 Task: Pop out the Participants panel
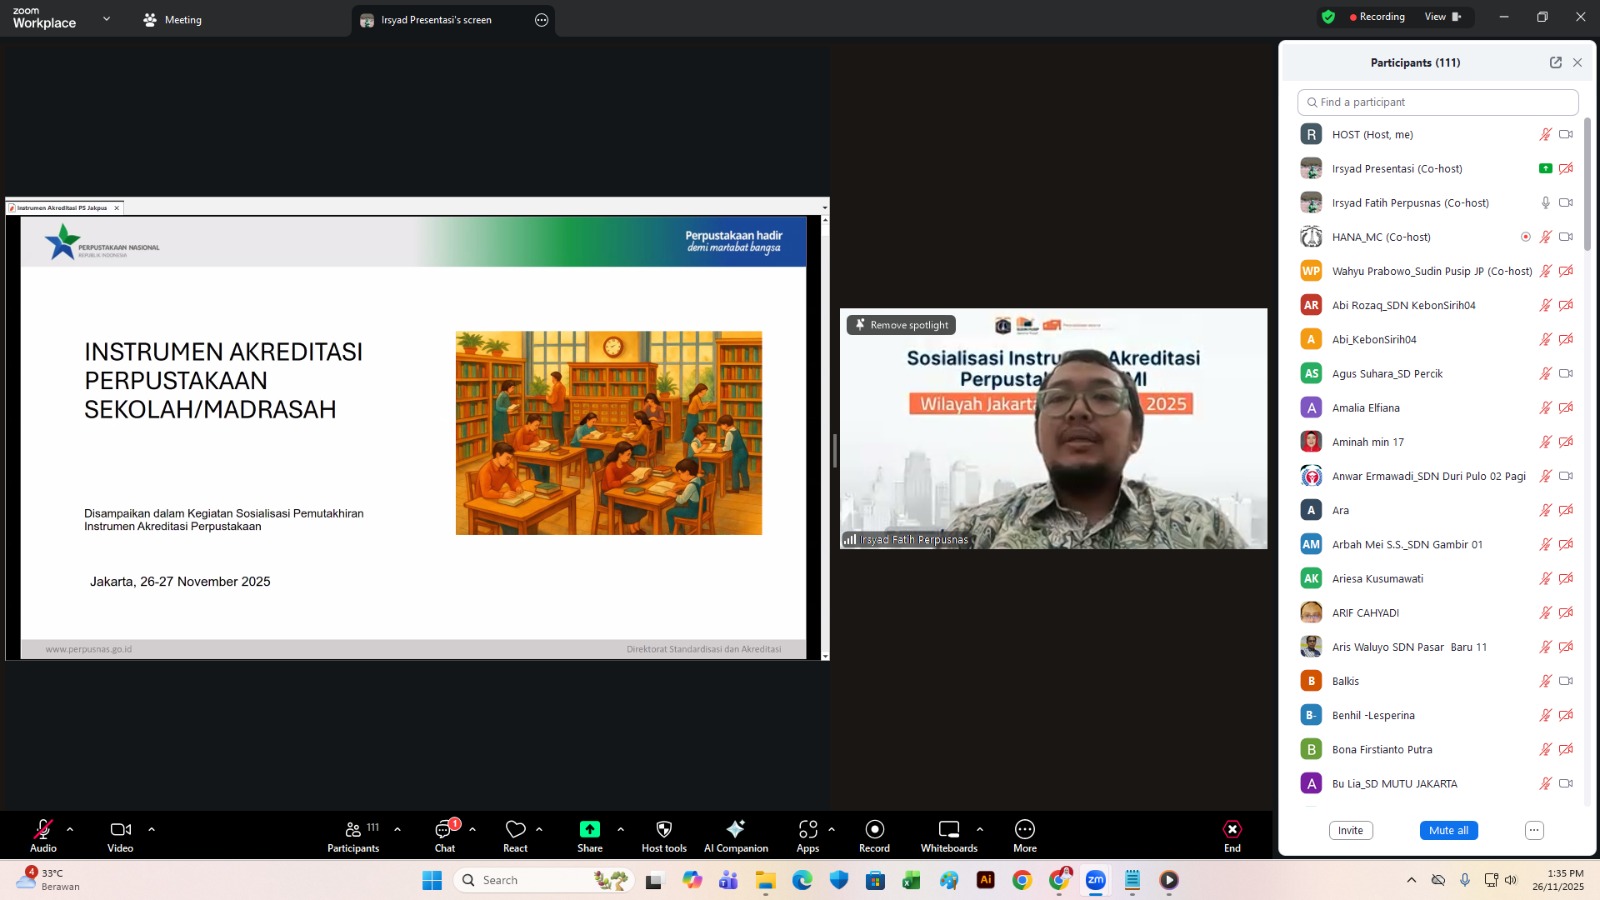point(1556,62)
